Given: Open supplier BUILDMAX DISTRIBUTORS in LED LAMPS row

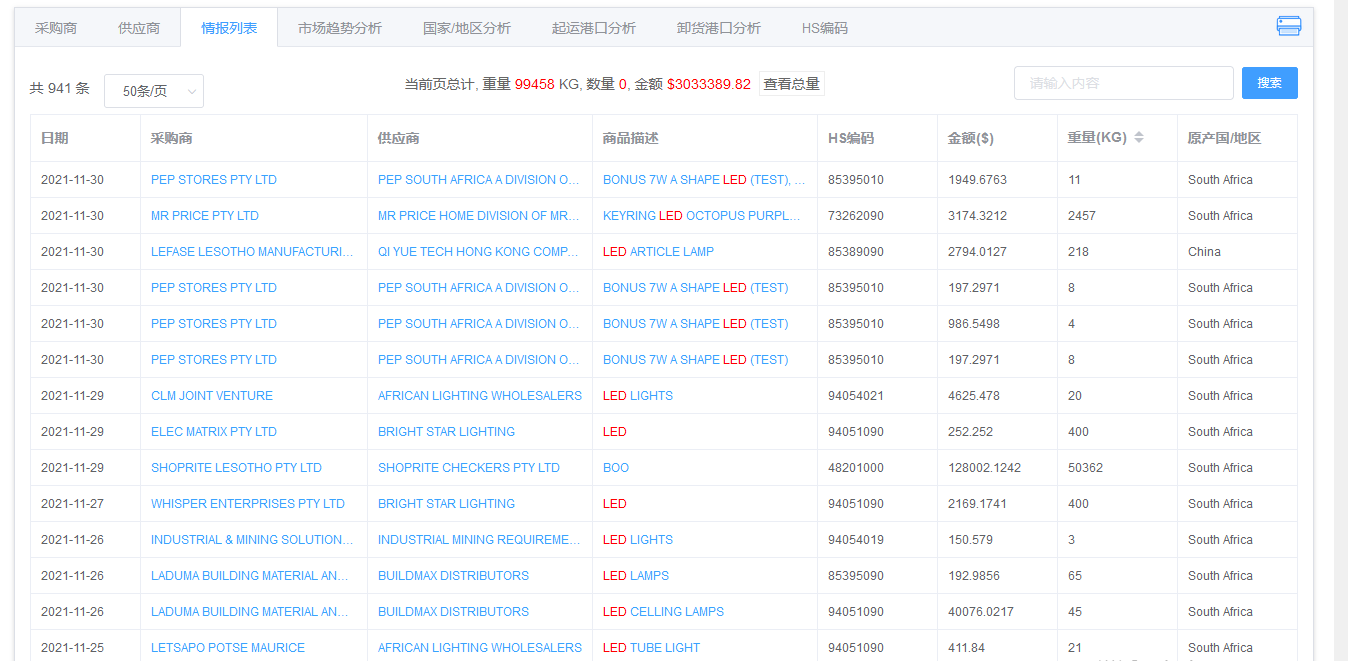Looking at the screenshot, I should coord(453,576).
